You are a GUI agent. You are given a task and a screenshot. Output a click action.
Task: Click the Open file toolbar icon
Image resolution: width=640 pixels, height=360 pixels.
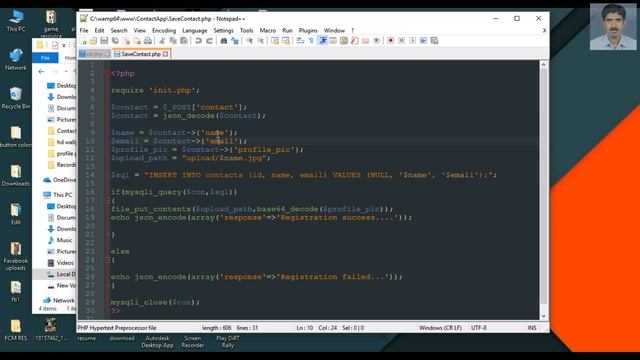(x=93, y=41)
